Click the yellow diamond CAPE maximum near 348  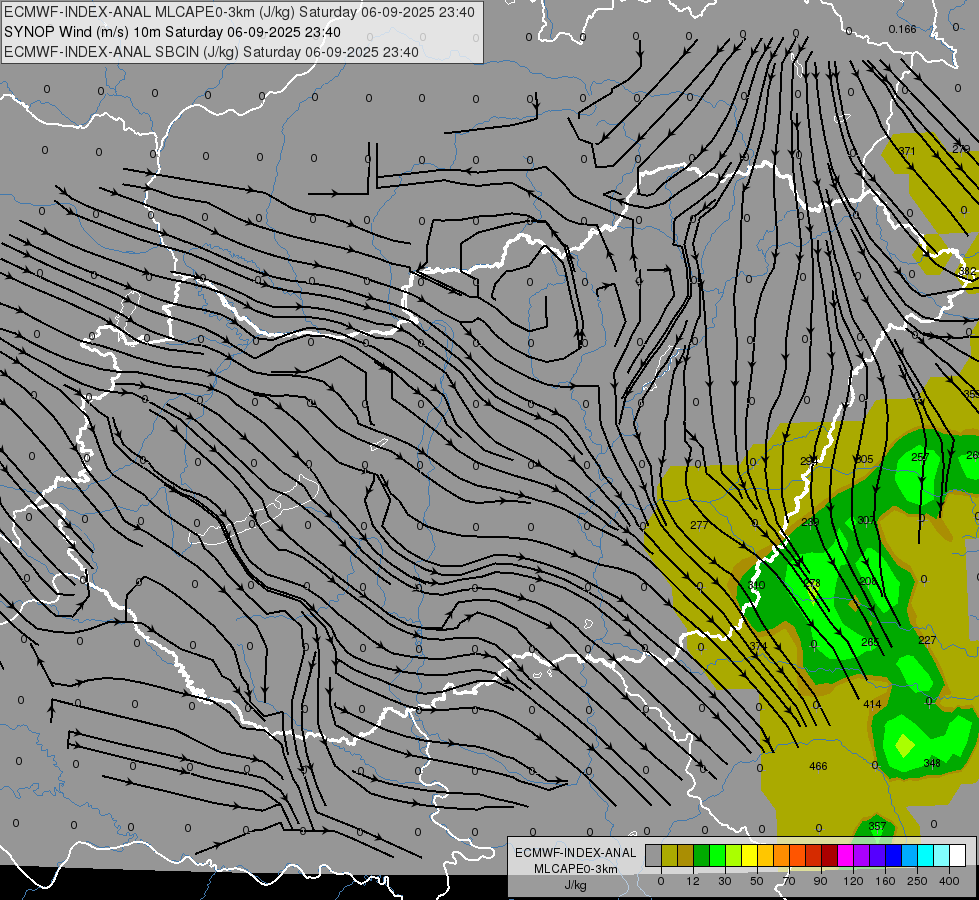tap(905, 746)
